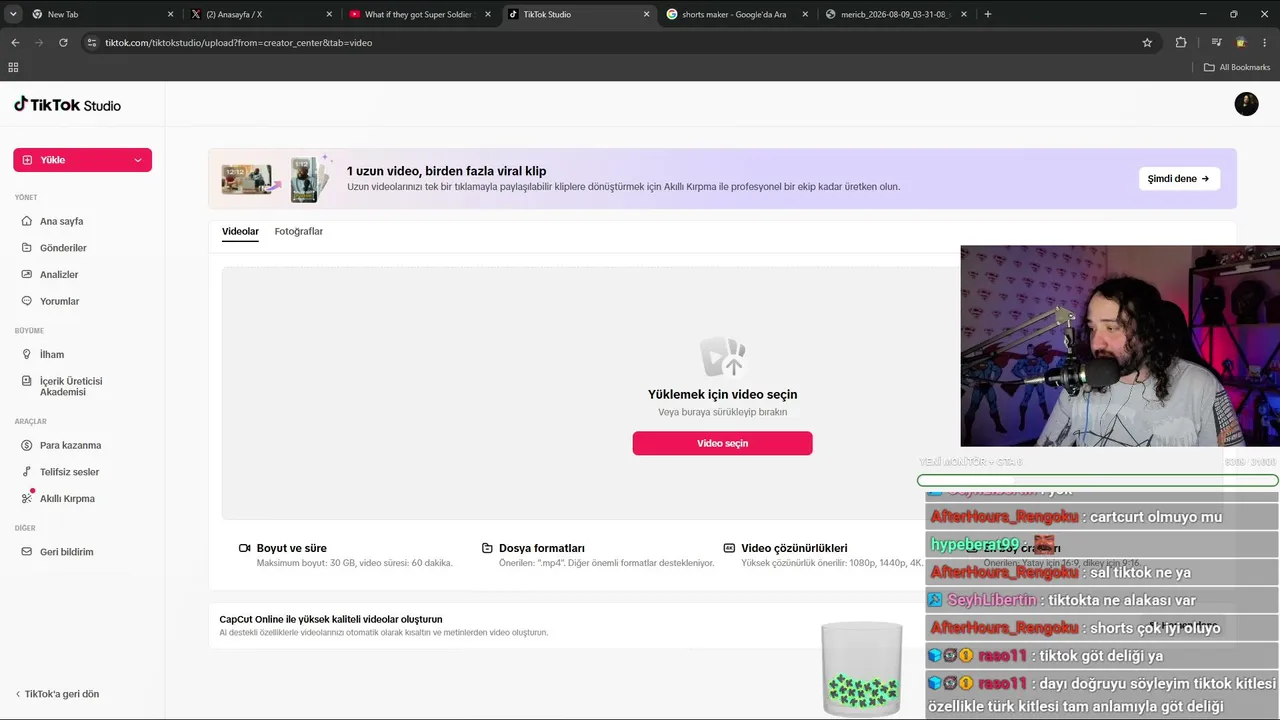Click the streamer webcam overlay
The image size is (1280, 720).
click(1120, 346)
